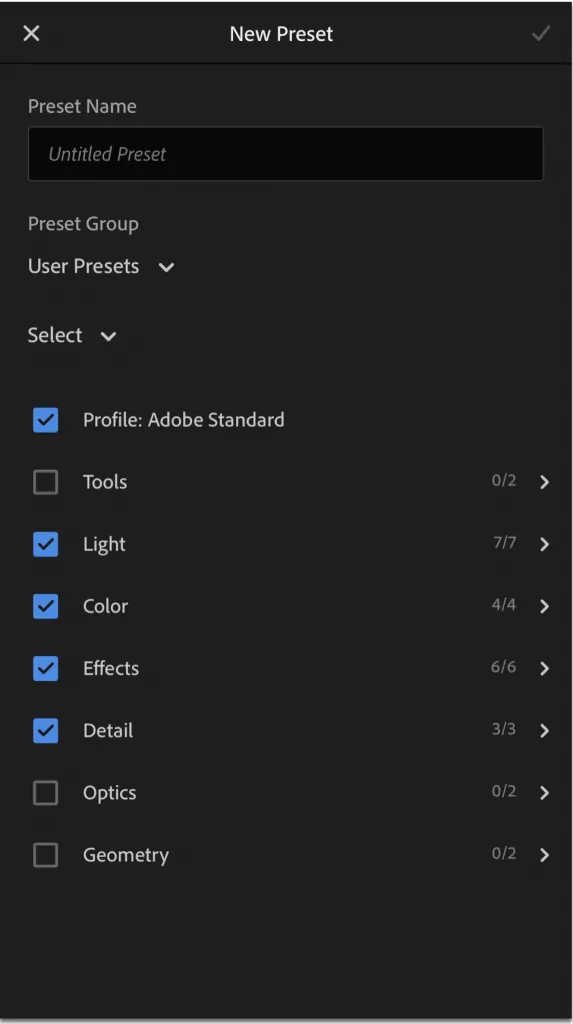Uncheck Profile: Adobe Standard checkbox
Viewport: 573px width, 1024px height.
tap(46, 420)
